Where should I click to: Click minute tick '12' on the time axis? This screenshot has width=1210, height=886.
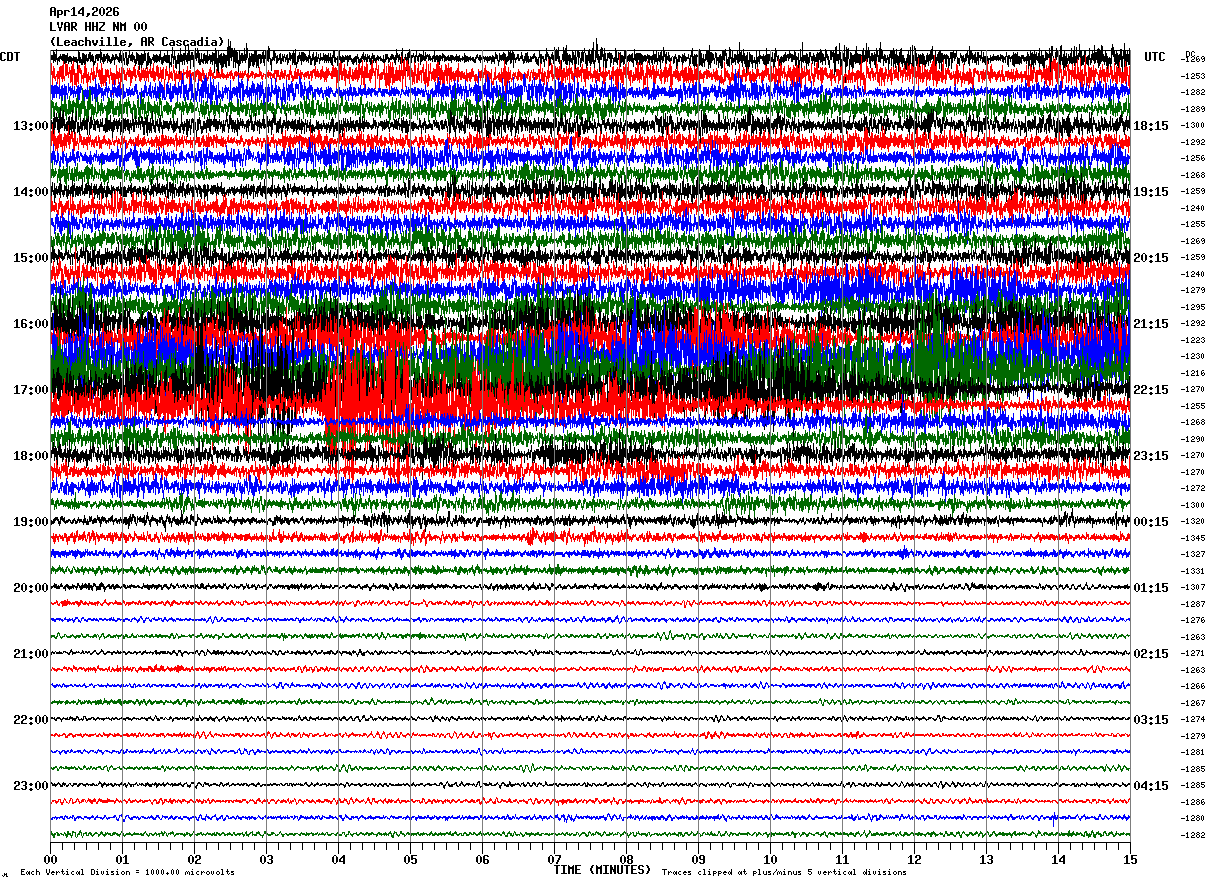point(914,859)
